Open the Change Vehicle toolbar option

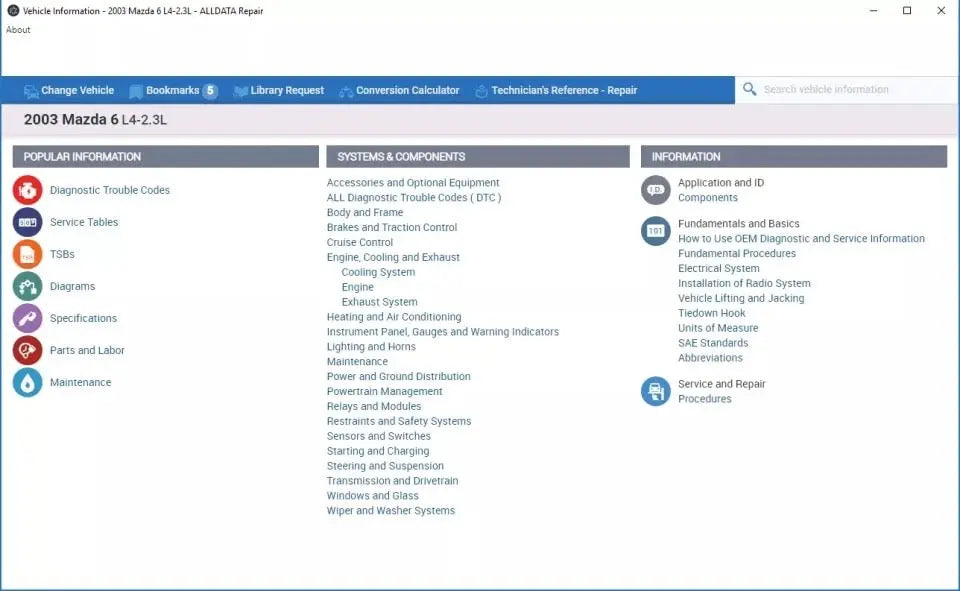click(x=69, y=91)
